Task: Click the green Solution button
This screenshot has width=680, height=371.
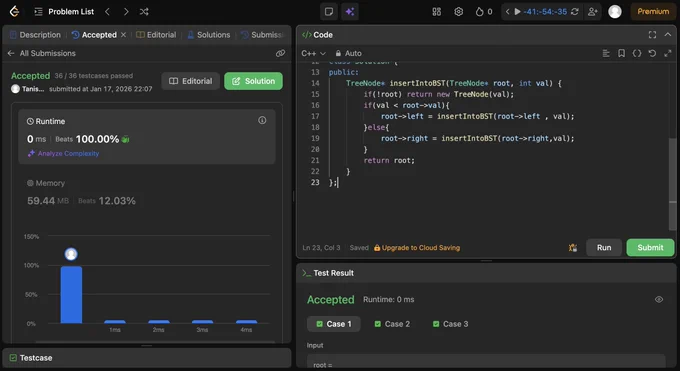Action: (x=253, y=81)
